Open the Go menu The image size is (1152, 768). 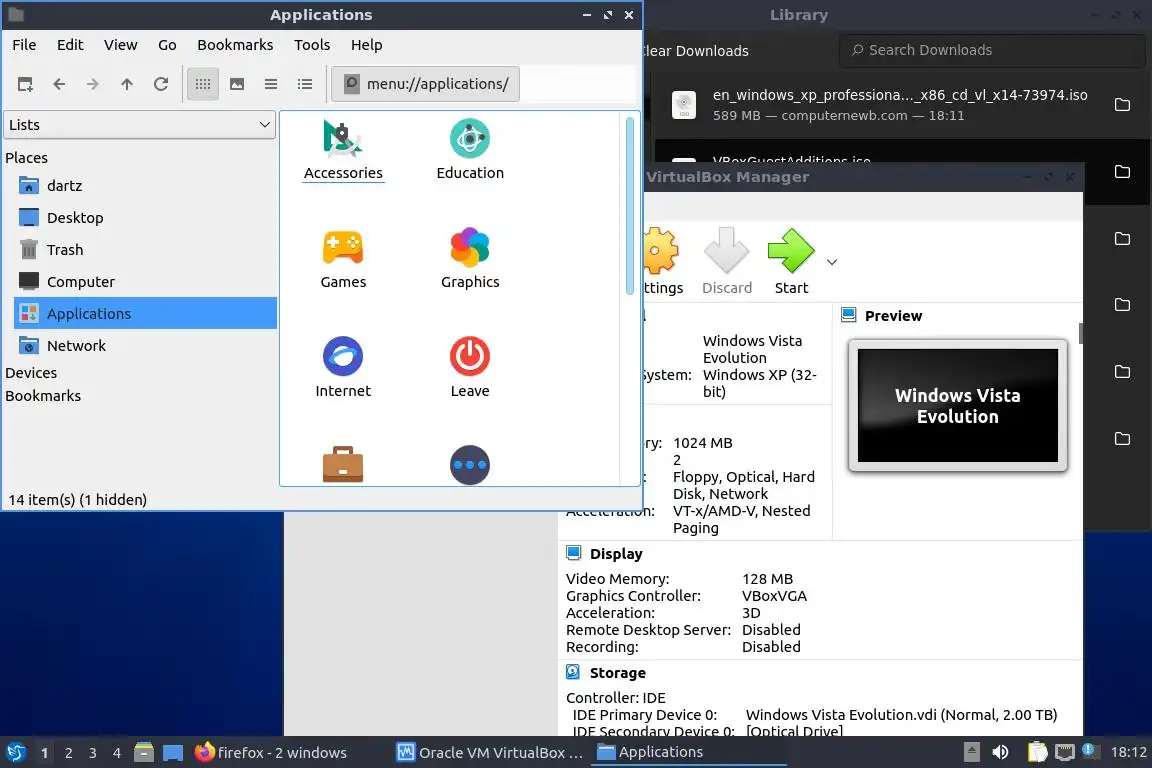click(167, 45)
